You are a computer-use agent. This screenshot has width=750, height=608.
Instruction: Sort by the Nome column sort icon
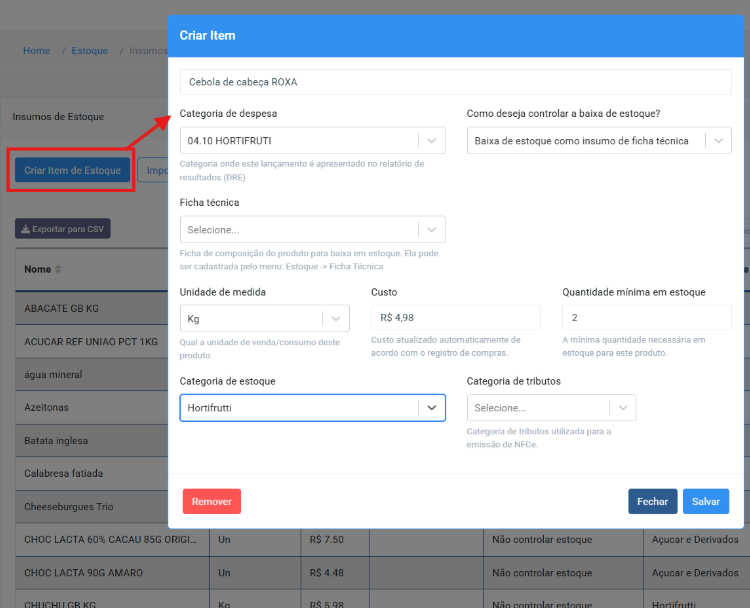coord(58,270)
